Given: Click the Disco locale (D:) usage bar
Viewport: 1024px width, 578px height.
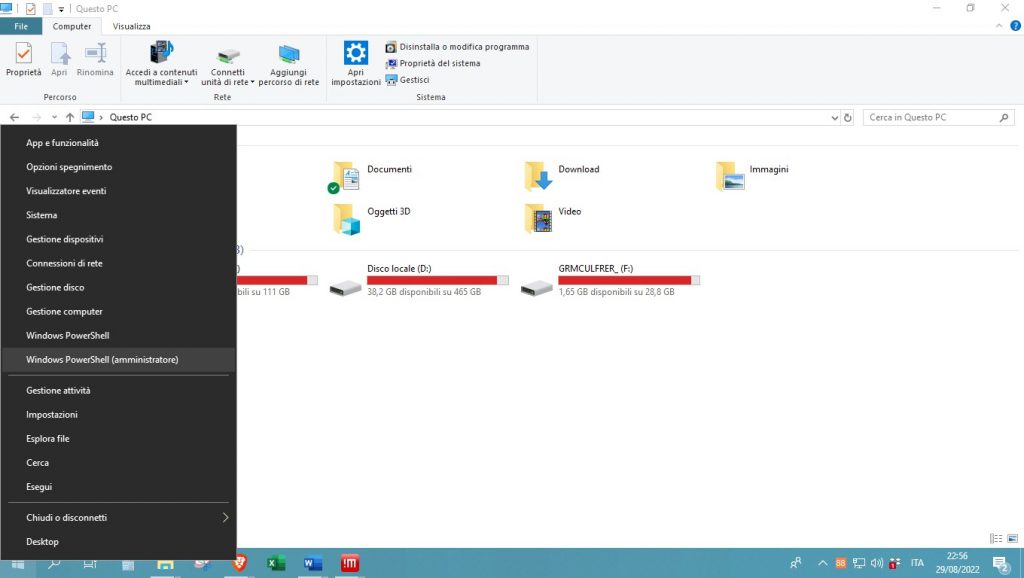Looking at the screenshot, I should [438, 281].
